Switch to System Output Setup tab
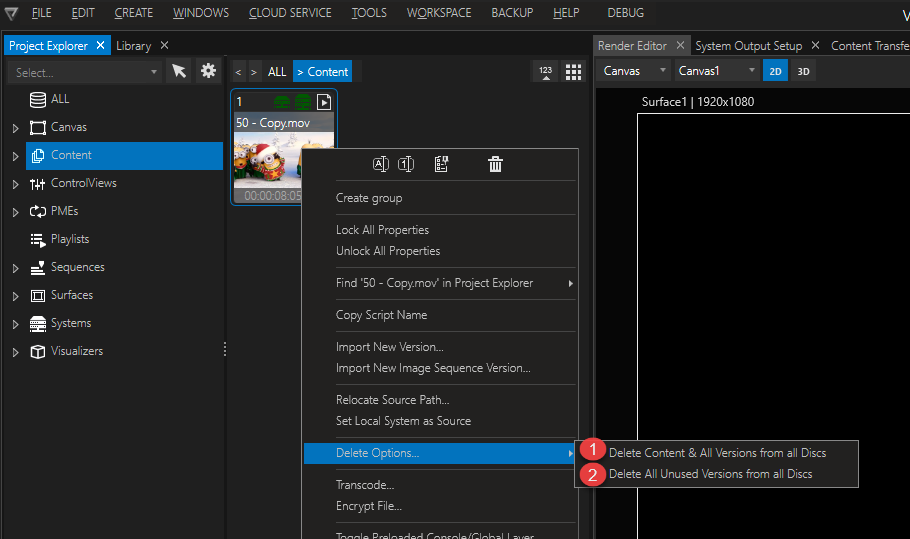 point(749,46)
